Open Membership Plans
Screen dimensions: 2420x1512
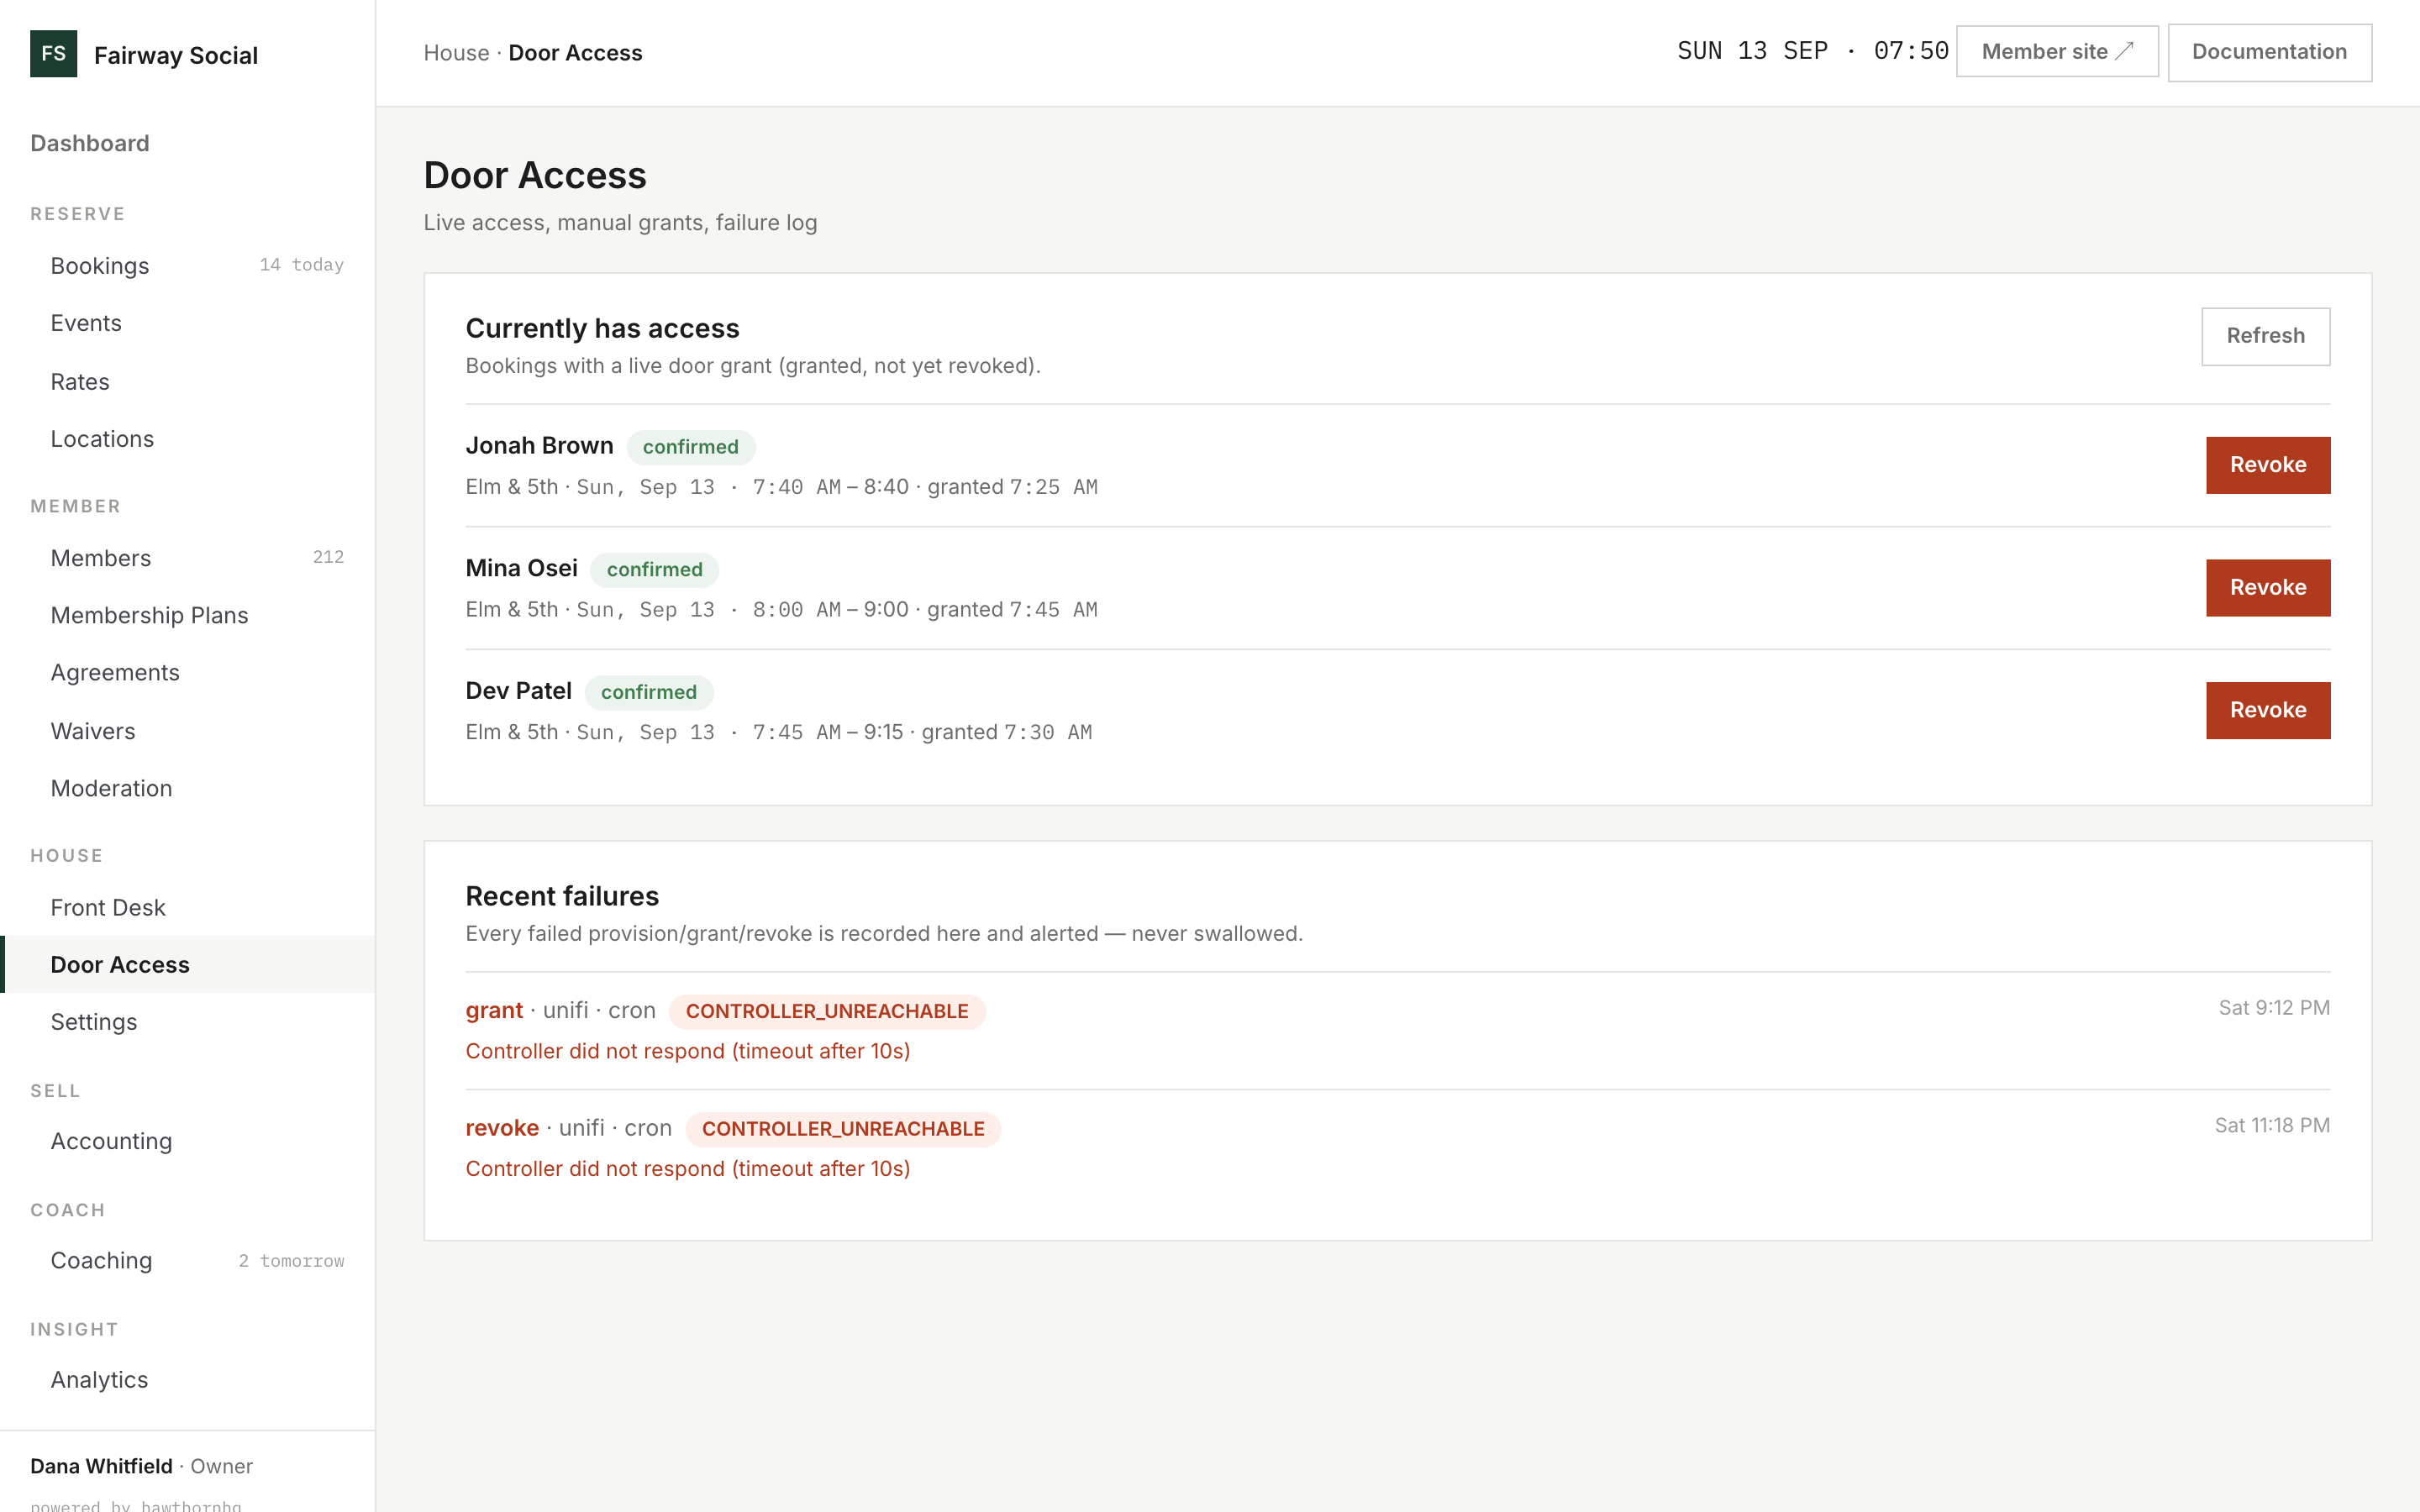(x=187, y=615)
